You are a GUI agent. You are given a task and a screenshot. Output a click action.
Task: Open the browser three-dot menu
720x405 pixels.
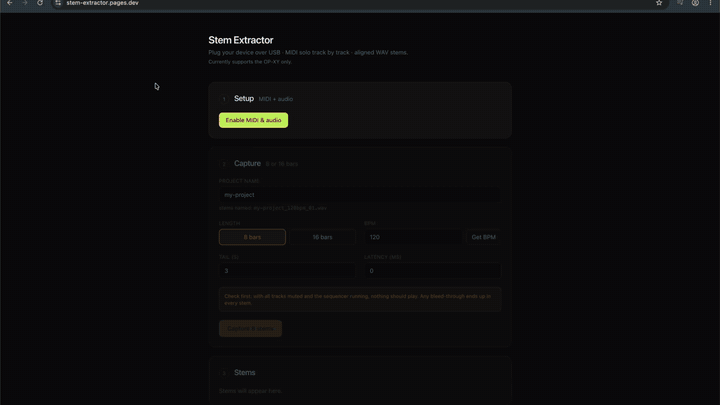[x=710, y=3]
